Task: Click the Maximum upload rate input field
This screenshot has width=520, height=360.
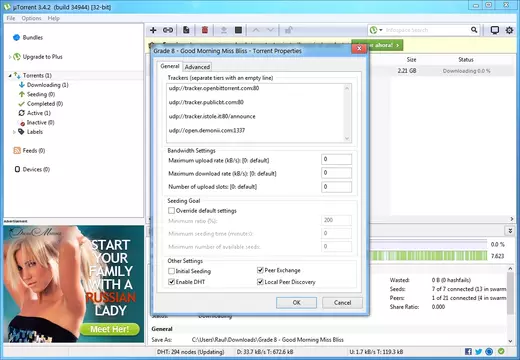Action: click(x=336, y=159)
